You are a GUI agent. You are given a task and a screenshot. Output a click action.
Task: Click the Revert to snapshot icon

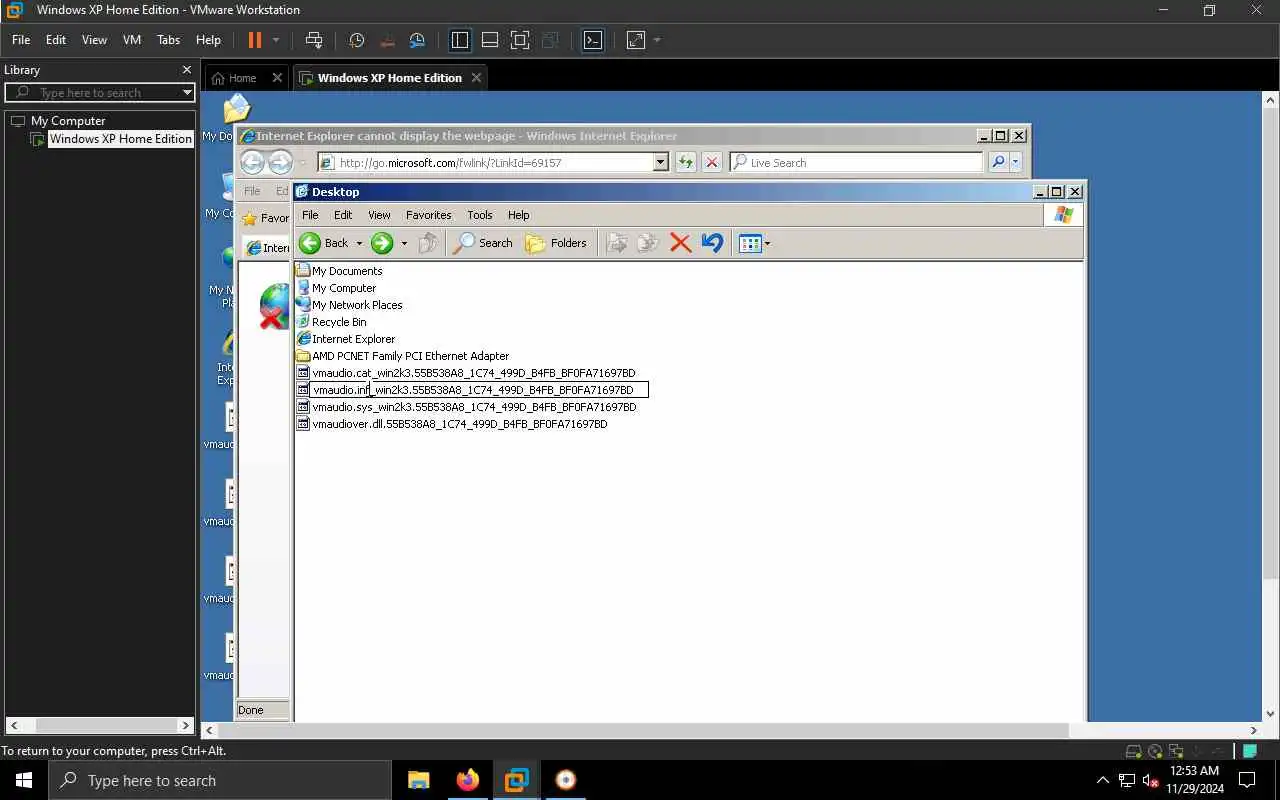click(x=388, y=40)
